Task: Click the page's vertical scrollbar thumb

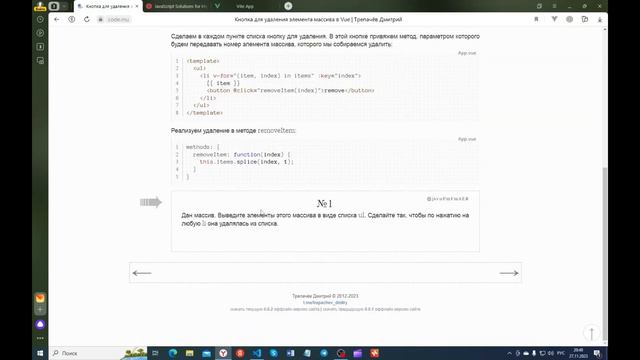Action: 605,253
